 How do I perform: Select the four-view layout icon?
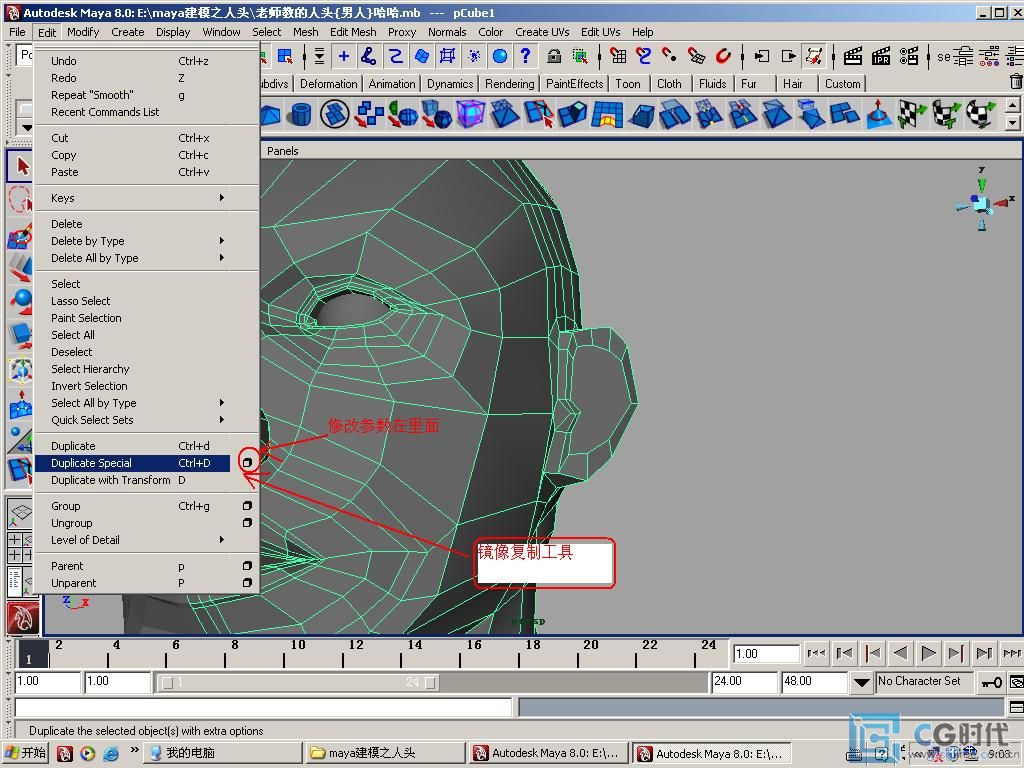(20, 547)
